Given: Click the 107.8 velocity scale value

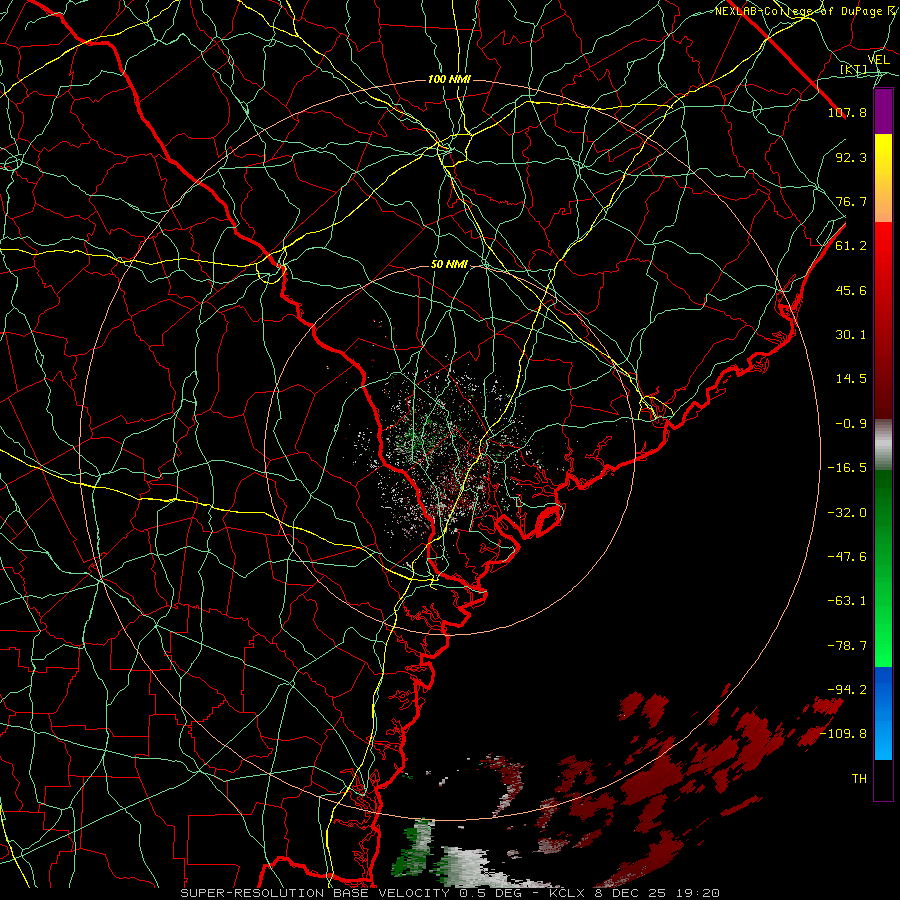Looking at the screenshot, I should pyautogui.click(x=847, y=112).
